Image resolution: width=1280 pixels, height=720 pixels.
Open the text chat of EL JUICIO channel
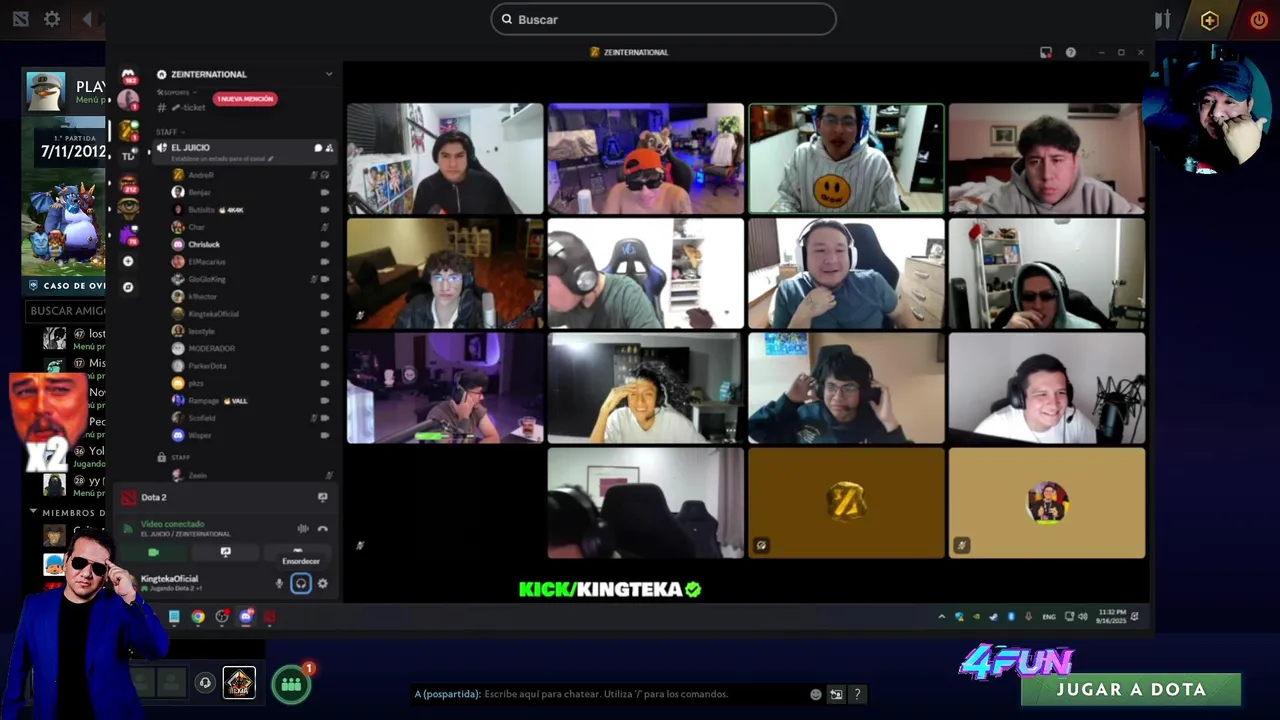pos(318,148)
